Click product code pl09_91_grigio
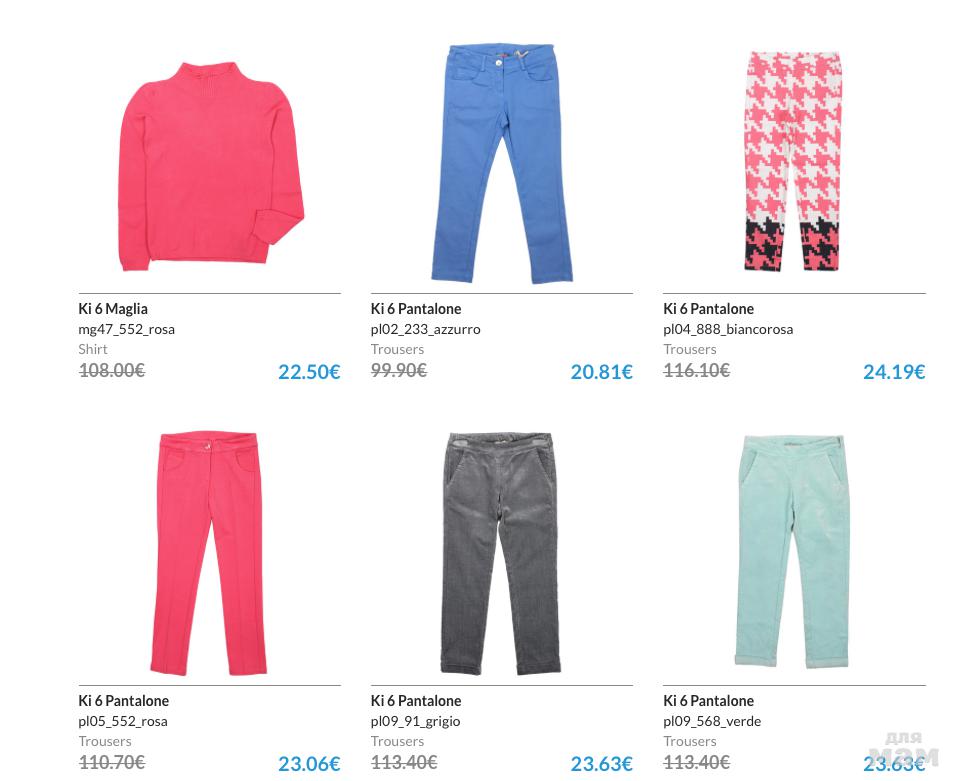 coord(415,721)
